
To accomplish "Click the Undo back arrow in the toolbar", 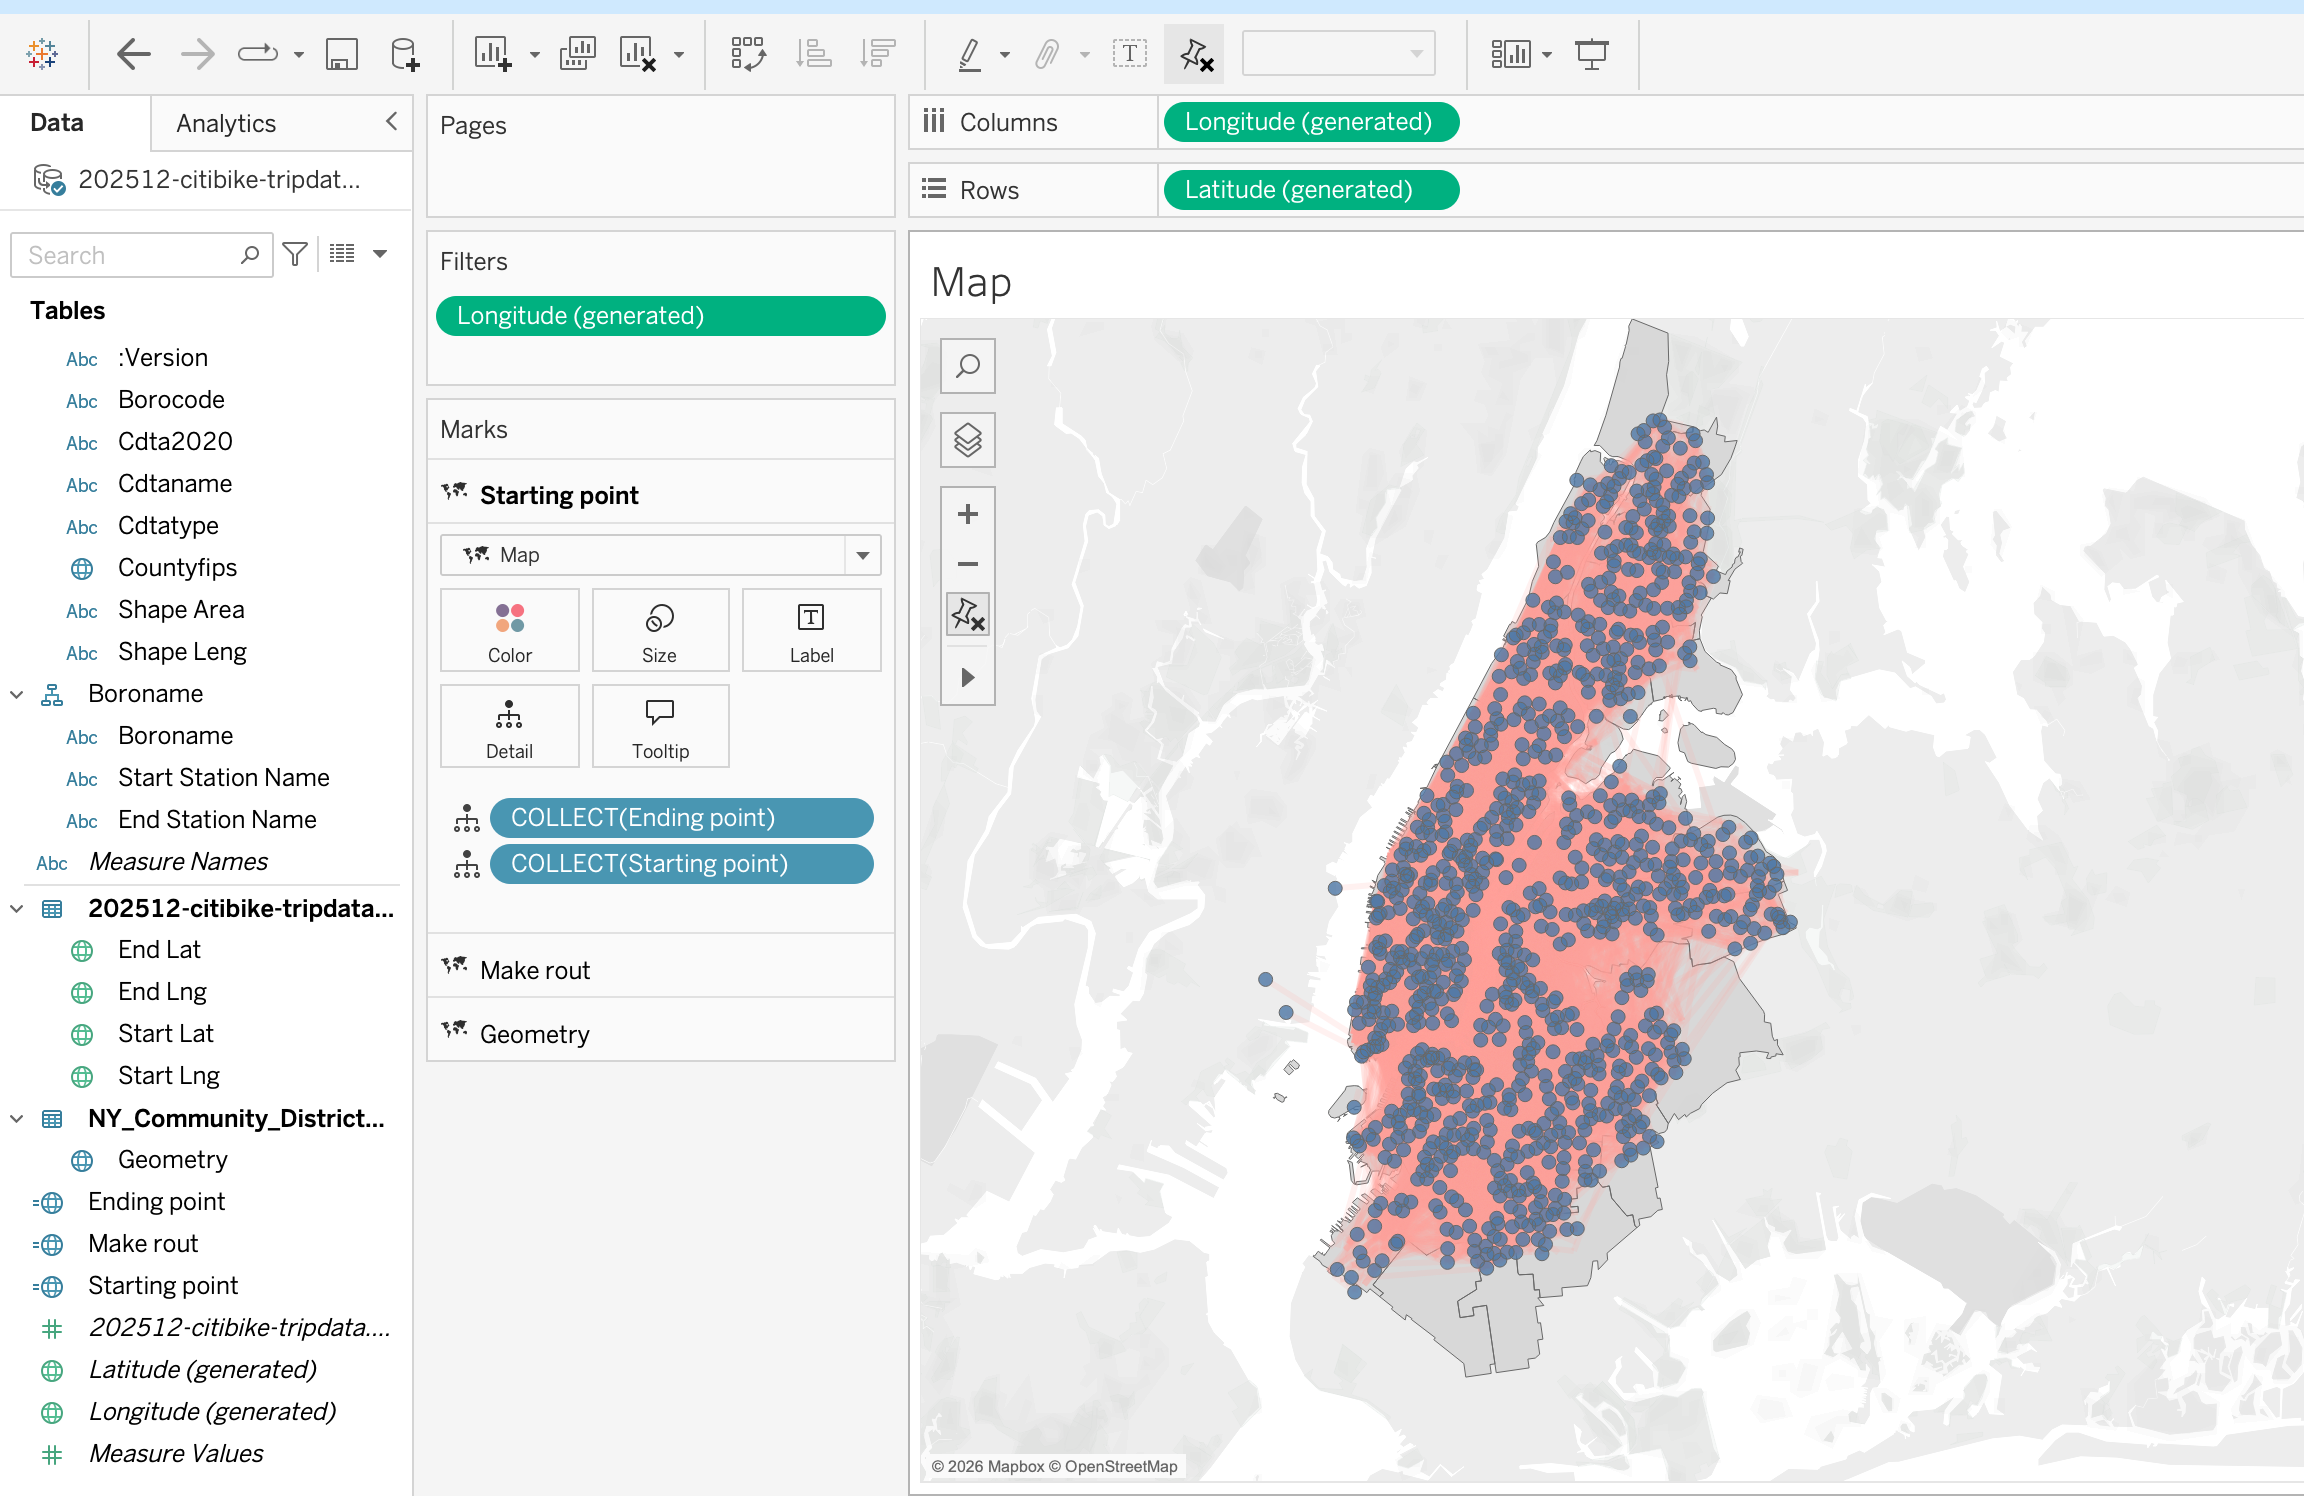I will pos(134,54).
